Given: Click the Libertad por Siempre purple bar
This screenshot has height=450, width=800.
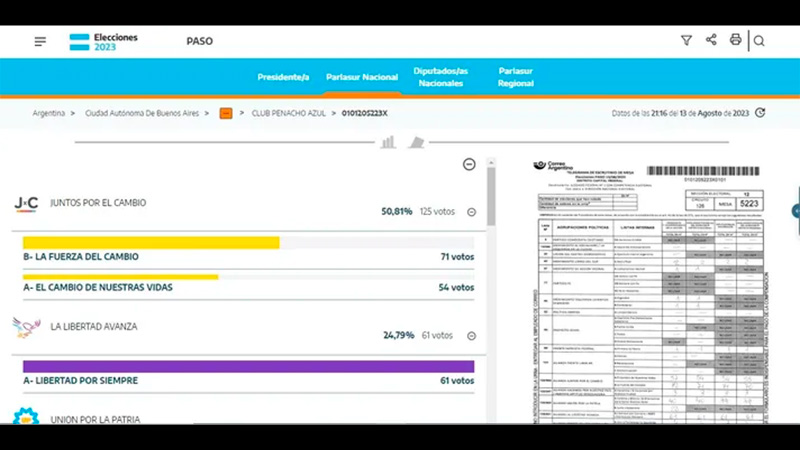Looking at the screenshot, I should pos(248,366).
